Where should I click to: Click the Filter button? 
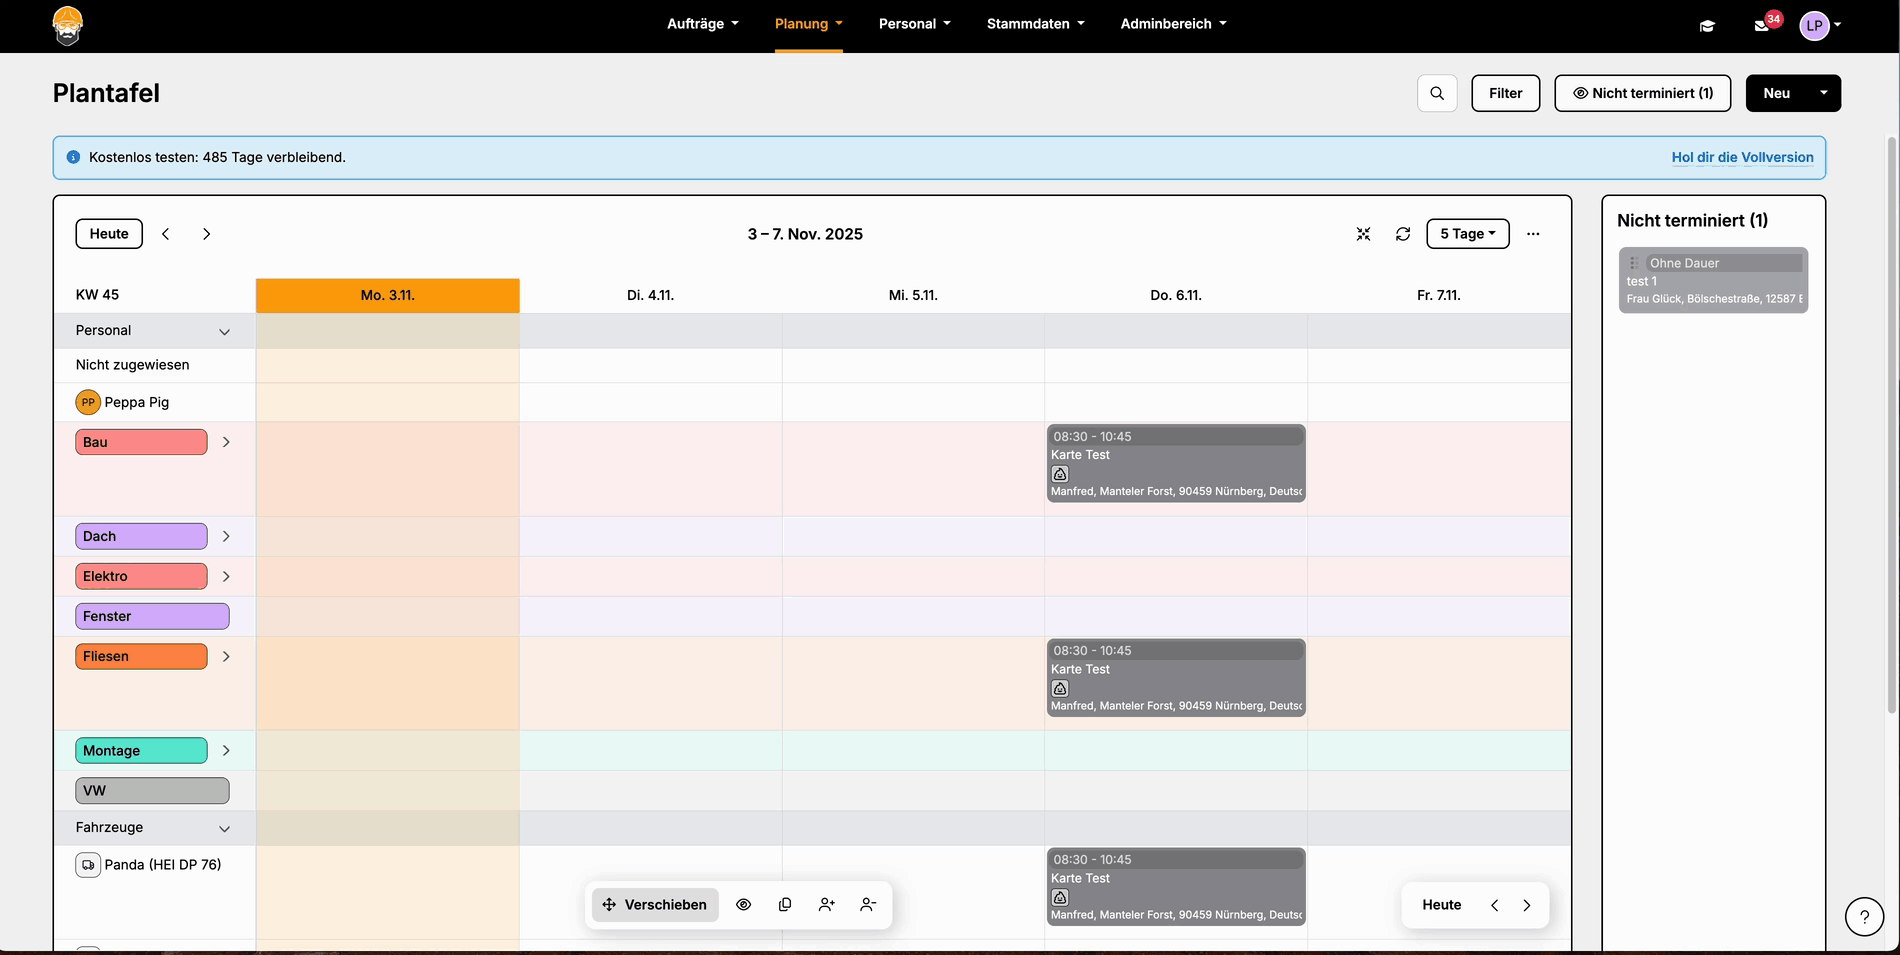[x=1505, y=93]
